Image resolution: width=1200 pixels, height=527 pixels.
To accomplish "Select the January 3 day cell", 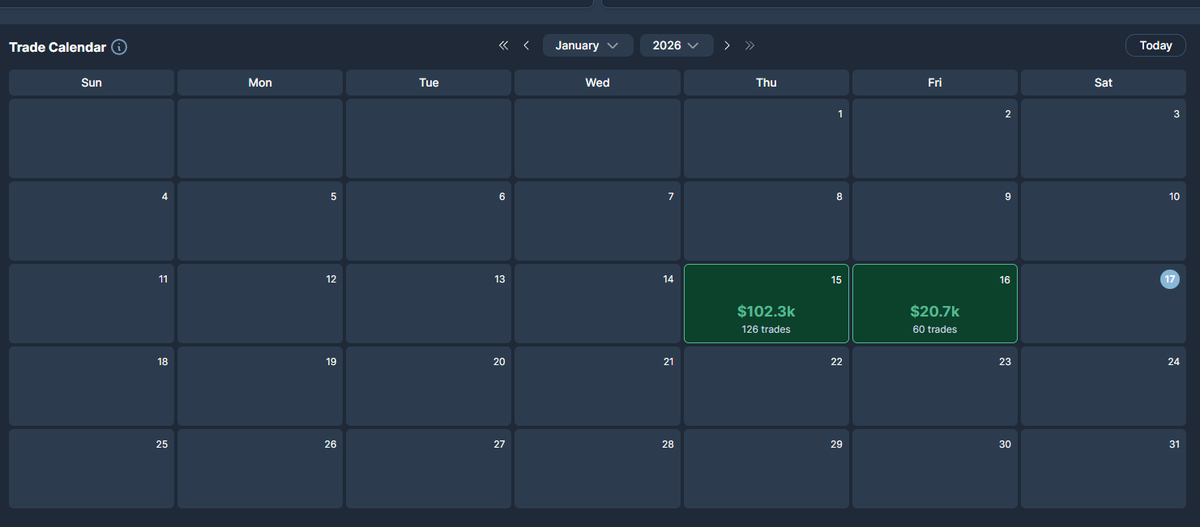I will pyautogui.click(x=1103, y=139).
